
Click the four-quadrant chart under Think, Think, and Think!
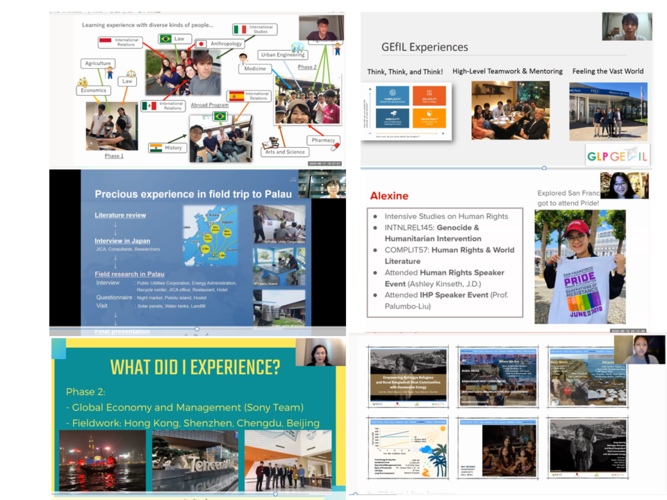(407, 111)
